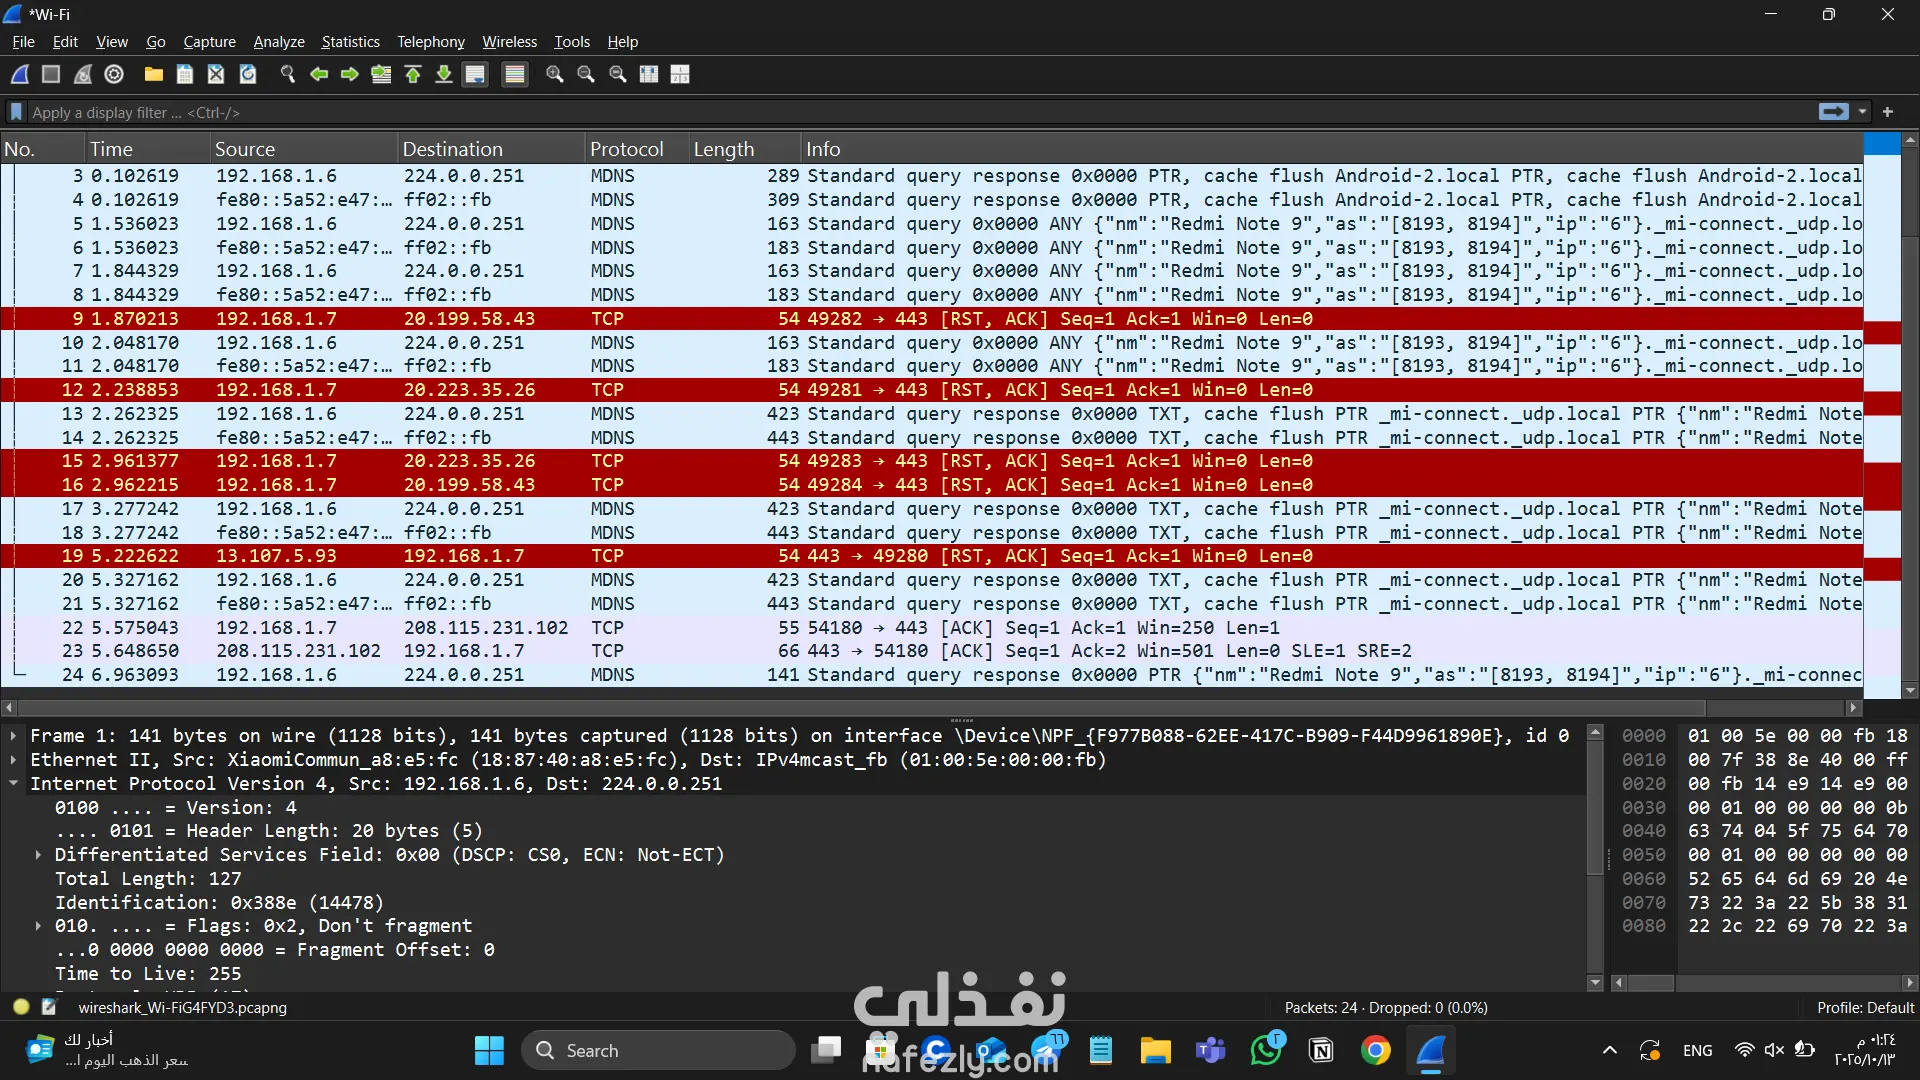Open a capture file folder icon
Image resolution: width=1920 pixels, height=1080 pixels.
click(x=154, y=74)
